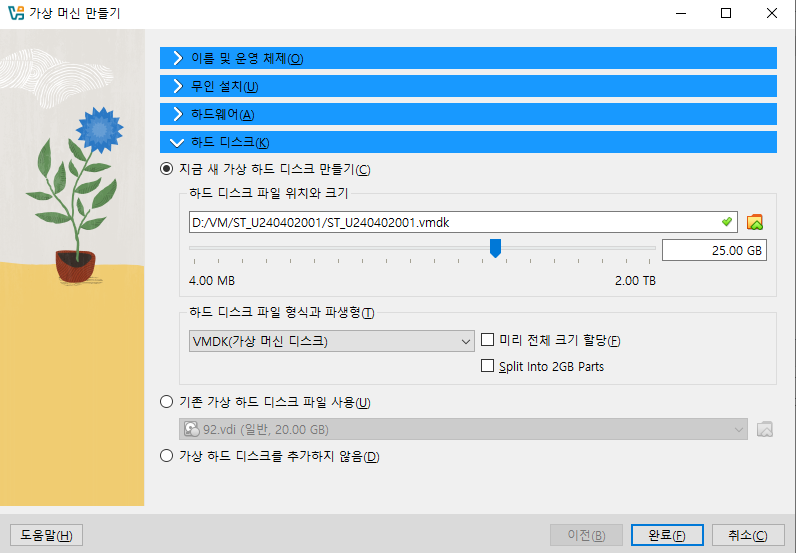Screen dimensions: 796x553
Task: Minimize the wizard window
Action: [681, 13]
